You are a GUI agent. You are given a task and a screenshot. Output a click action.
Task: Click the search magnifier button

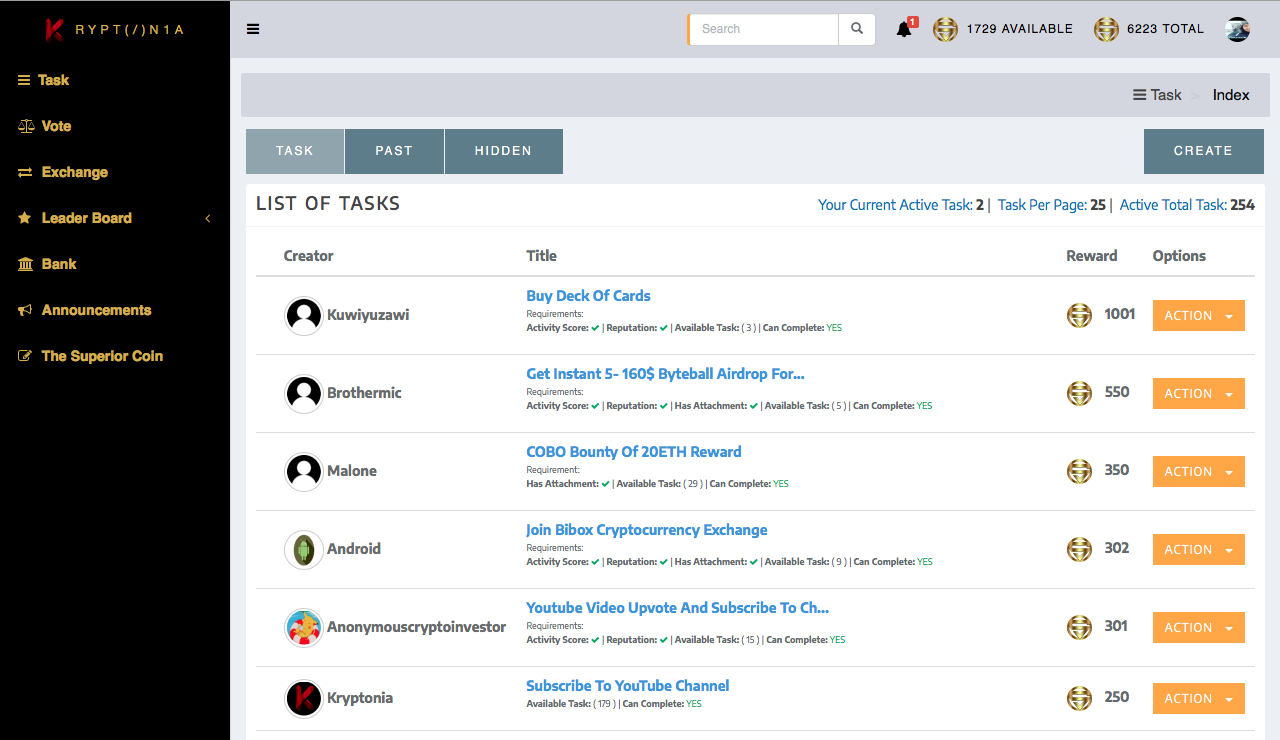[857, 29]
